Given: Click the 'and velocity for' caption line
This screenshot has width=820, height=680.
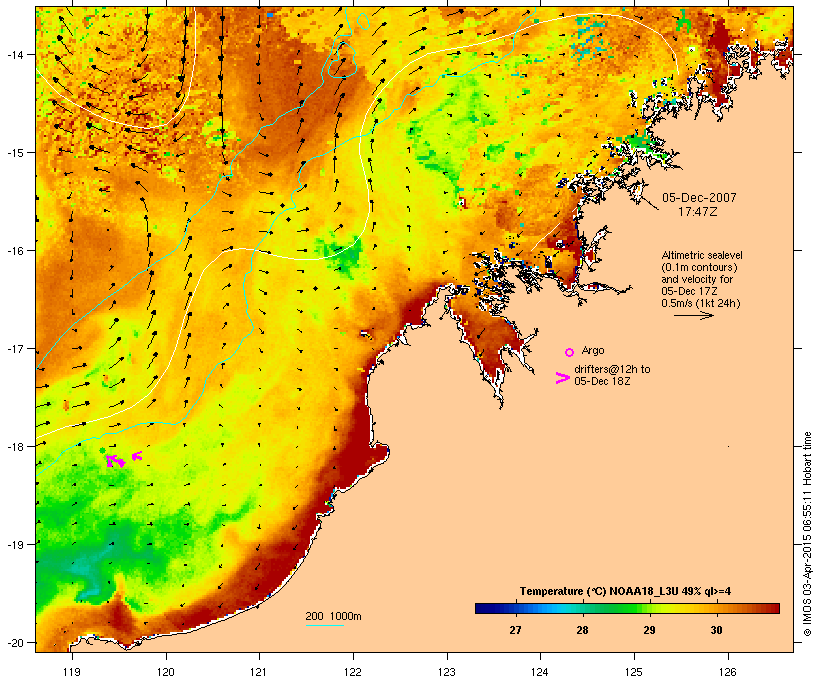Looking at the screenshot, I should [697, 279].
